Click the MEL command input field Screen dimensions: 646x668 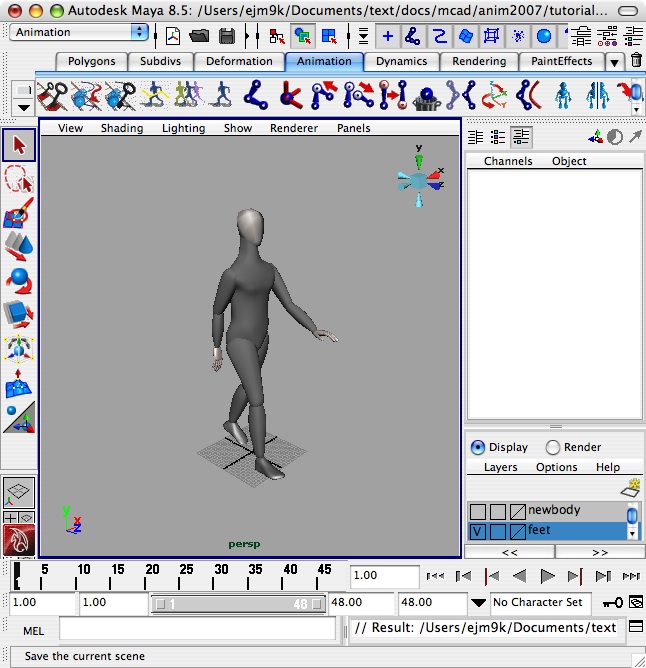coord(197,629)
